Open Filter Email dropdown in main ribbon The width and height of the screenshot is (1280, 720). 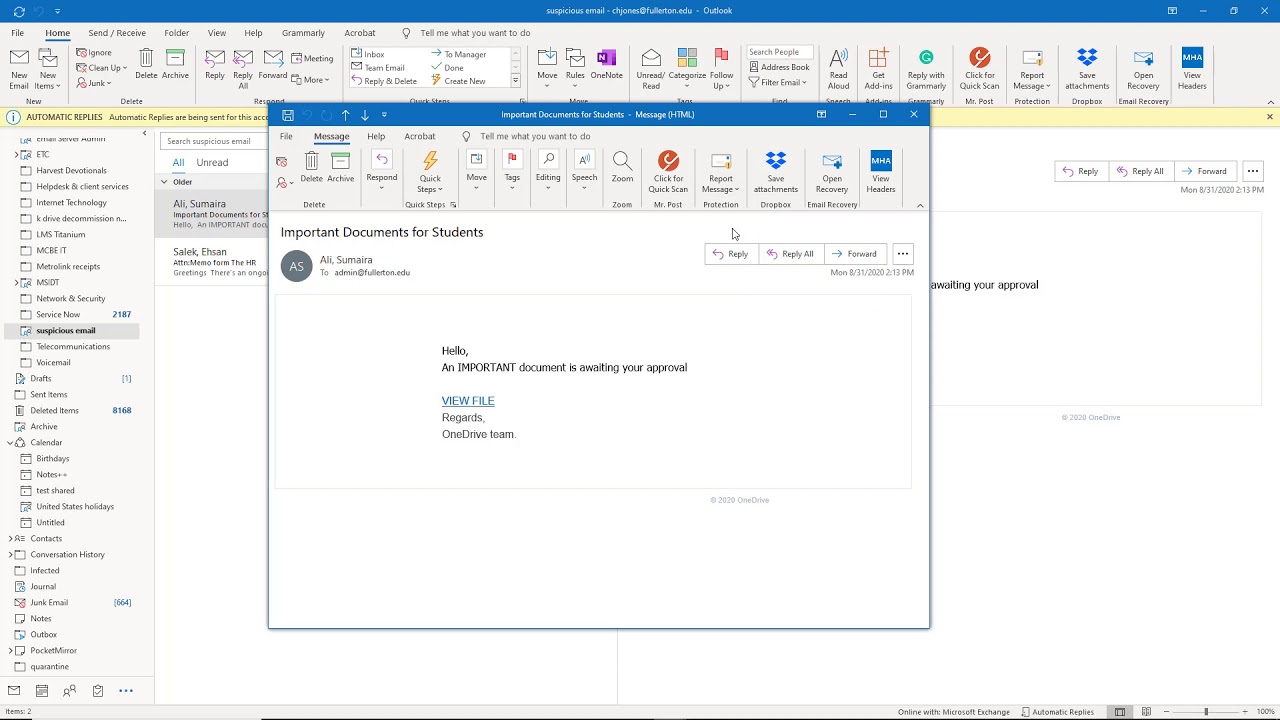pyautogui.click(x=777, y=82)
